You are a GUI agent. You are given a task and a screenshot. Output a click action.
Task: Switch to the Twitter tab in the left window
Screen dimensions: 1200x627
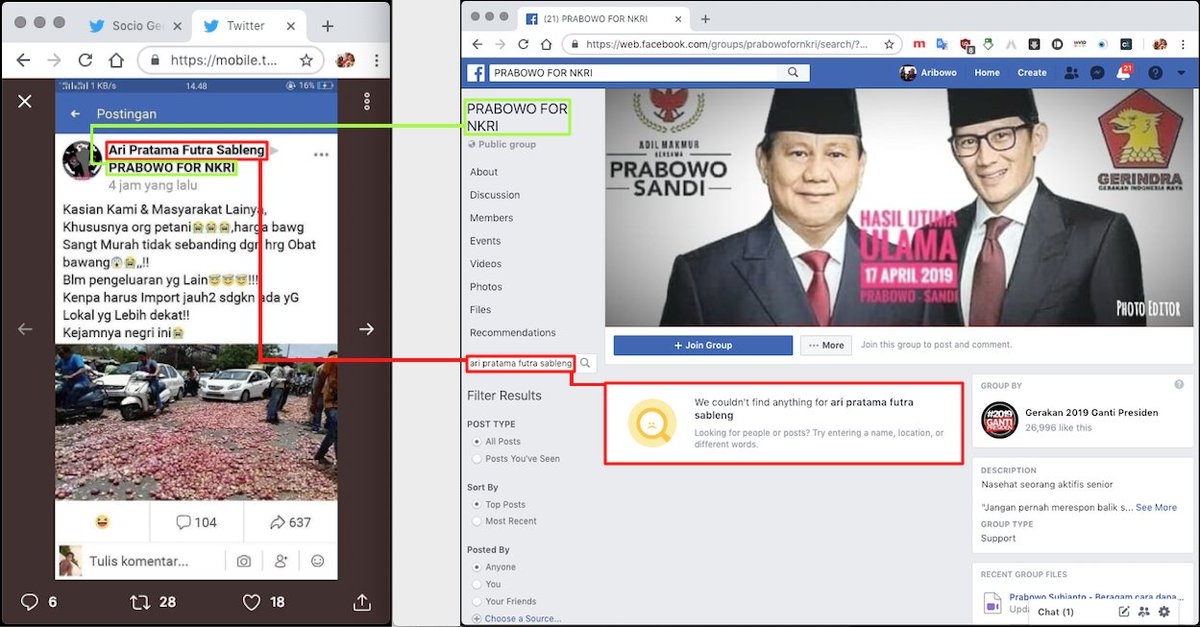click(x=247, y=25)
